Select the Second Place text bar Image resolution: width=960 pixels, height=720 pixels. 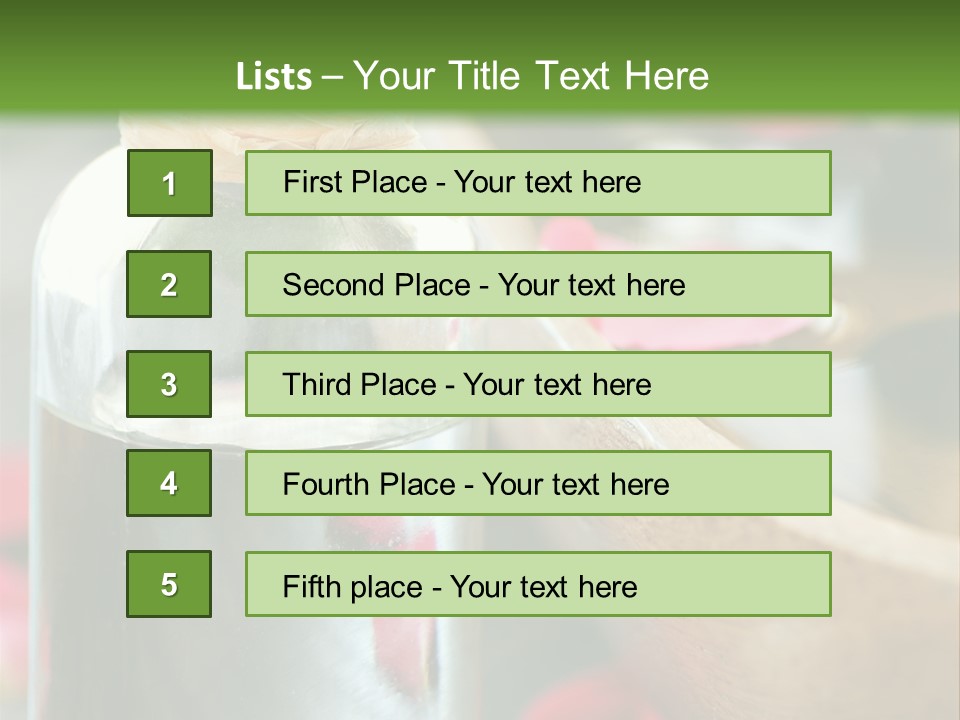click(538, 284)
